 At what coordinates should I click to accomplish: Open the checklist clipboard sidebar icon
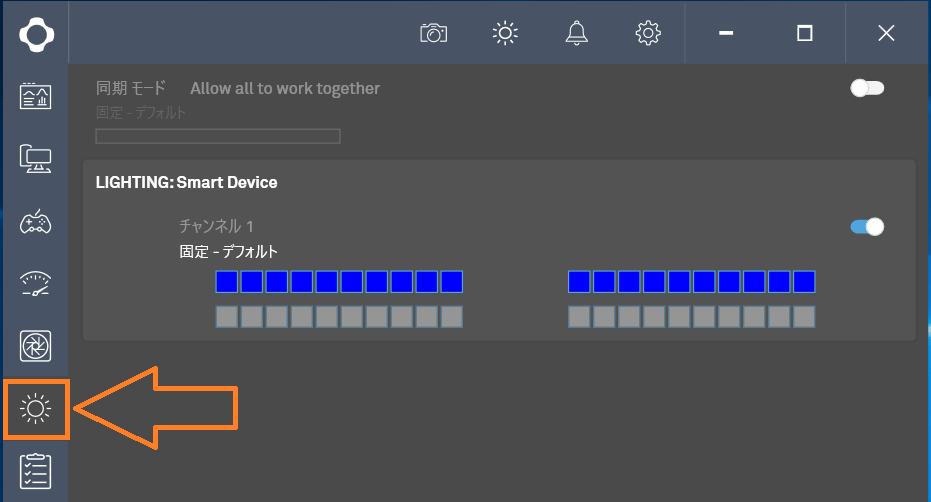point(36,471)
